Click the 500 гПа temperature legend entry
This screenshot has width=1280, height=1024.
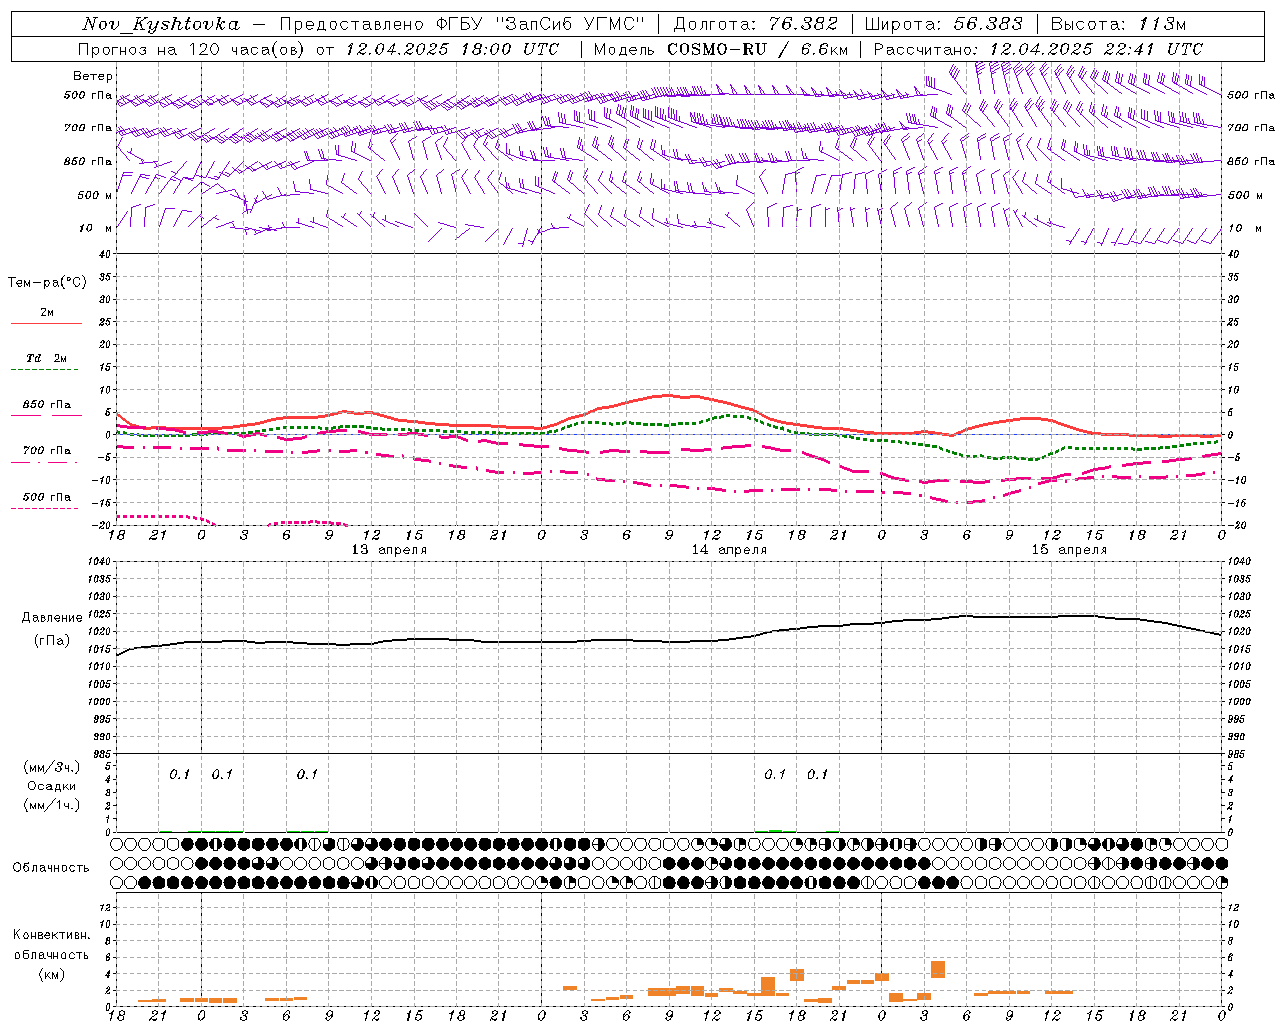pos(47,497)
